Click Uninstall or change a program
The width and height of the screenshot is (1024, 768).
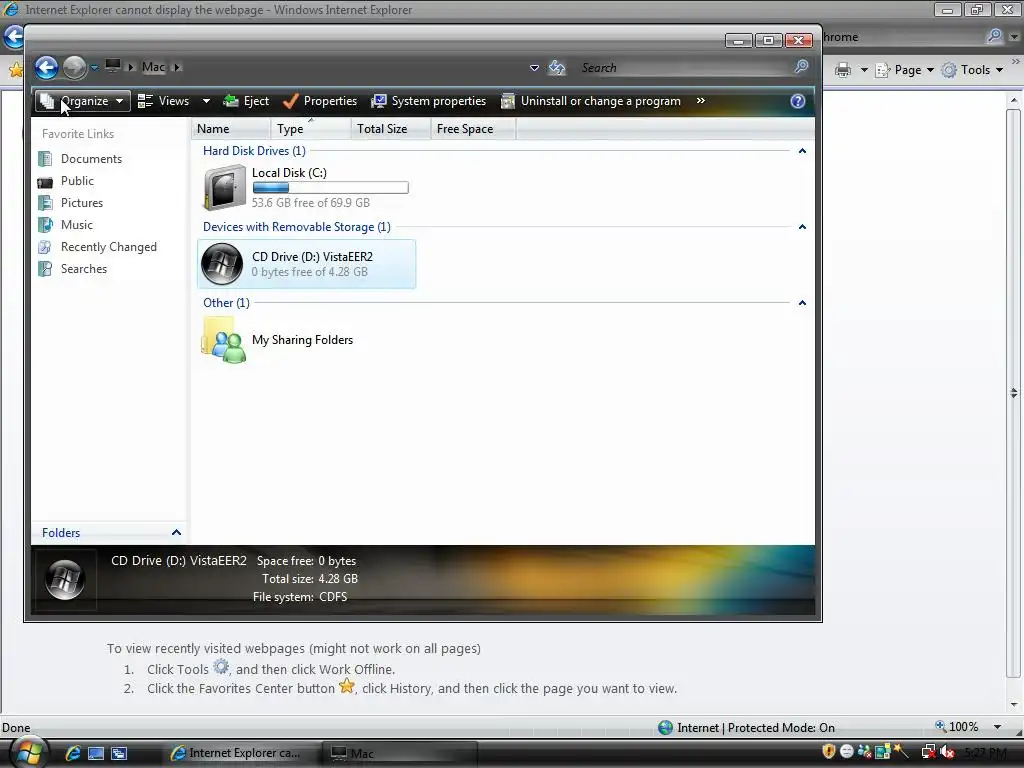pyautogui.click(x=591, y=101)
